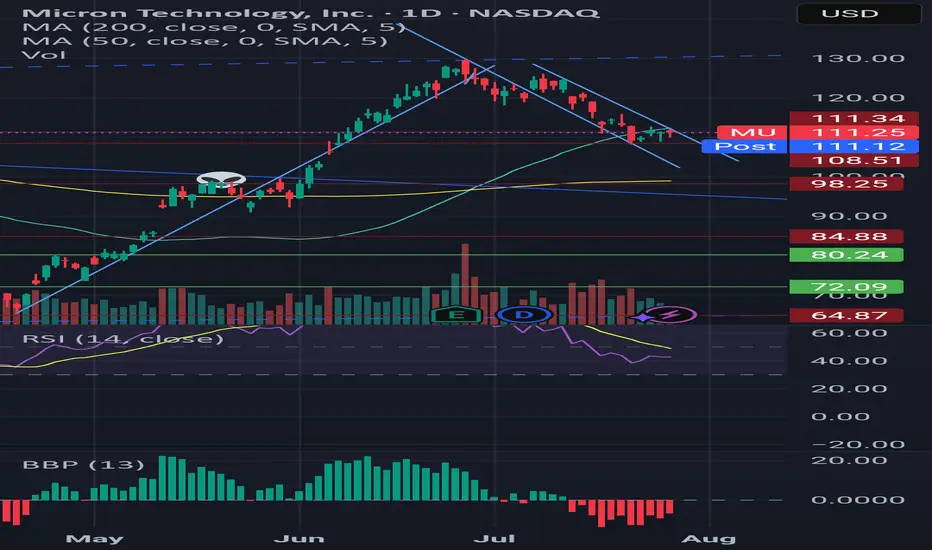Image resolution: width=932 pixels, height=550 pixels.
Task: Click the red candle at the 130 peak
Action: click(x=465, y=71)
